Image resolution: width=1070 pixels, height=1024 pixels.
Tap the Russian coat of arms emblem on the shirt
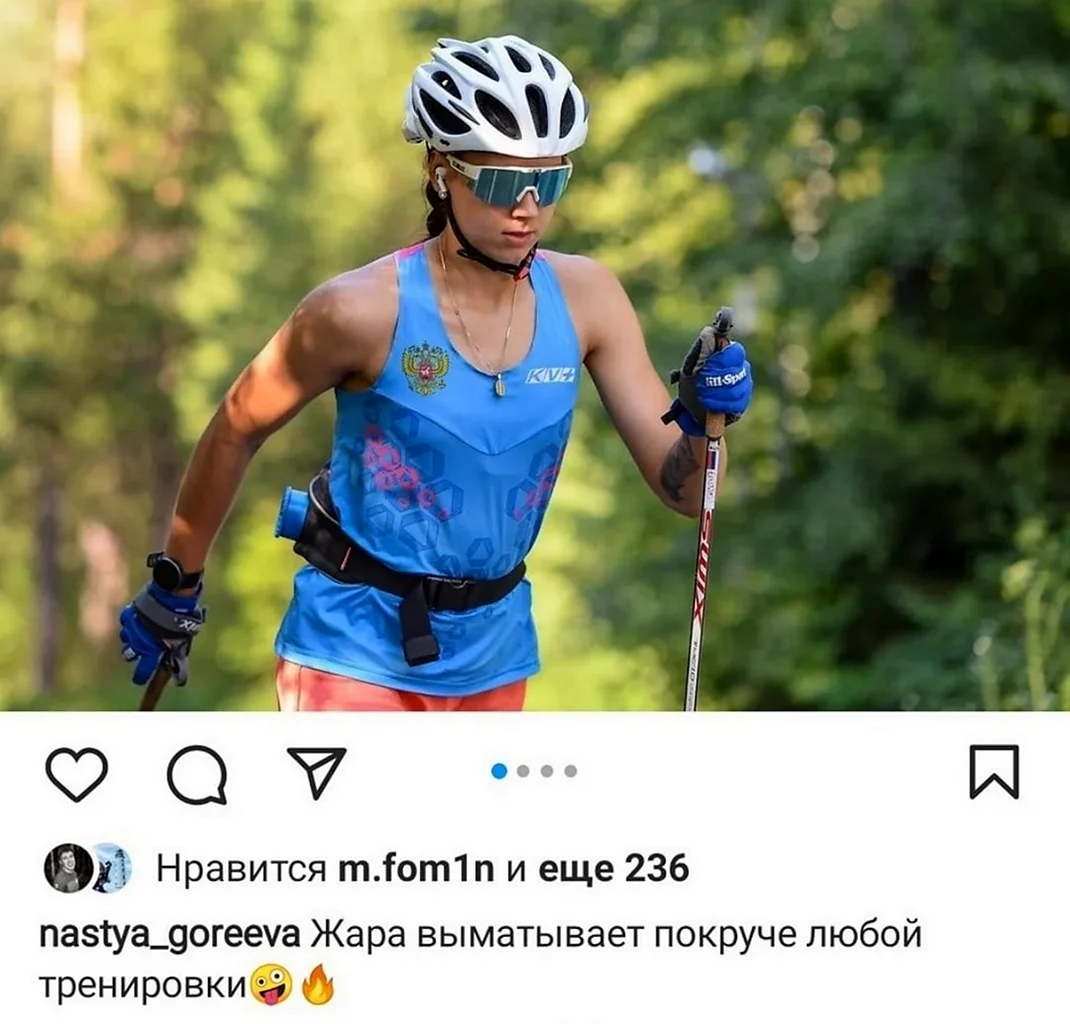coord(426,369)
